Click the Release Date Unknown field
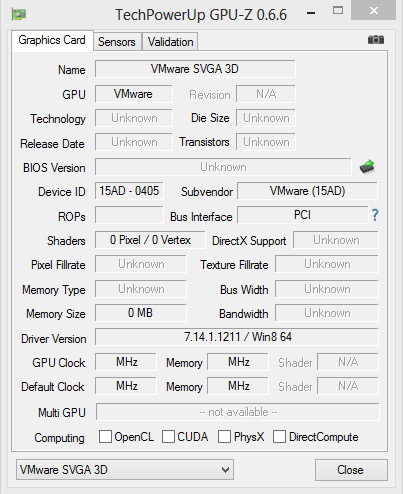 [x=134, y=142]
